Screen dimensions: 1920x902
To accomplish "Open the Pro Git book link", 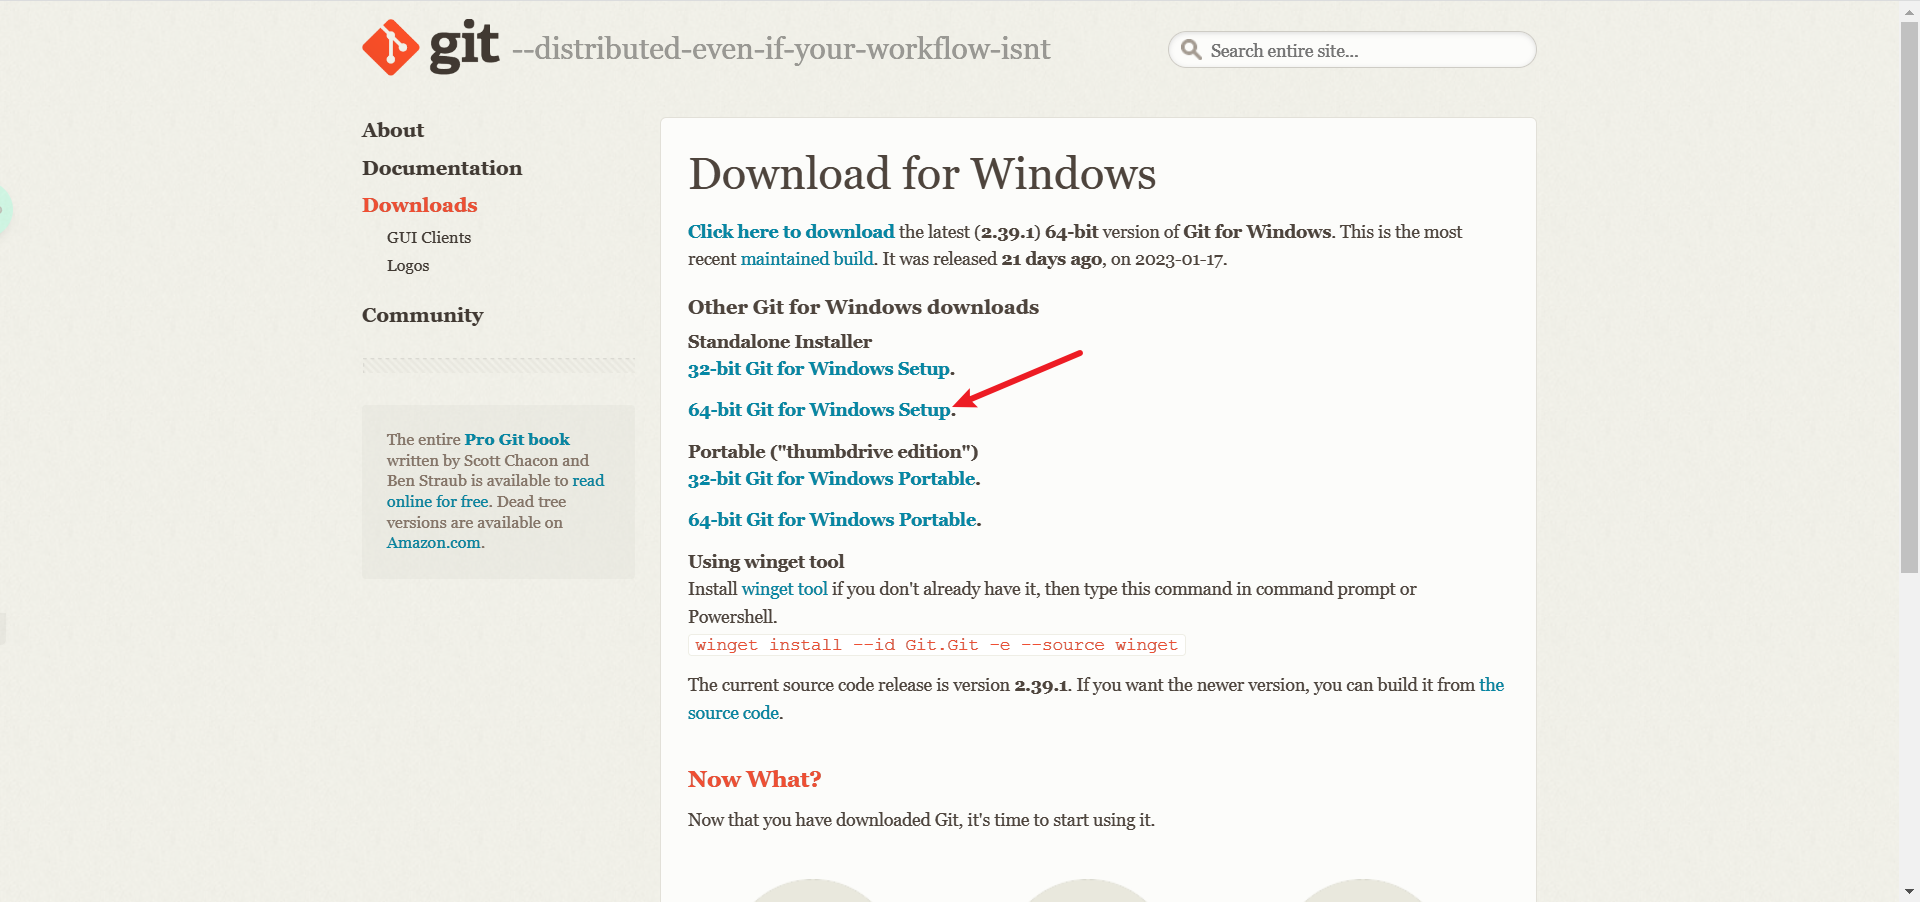I will (517, 439).
